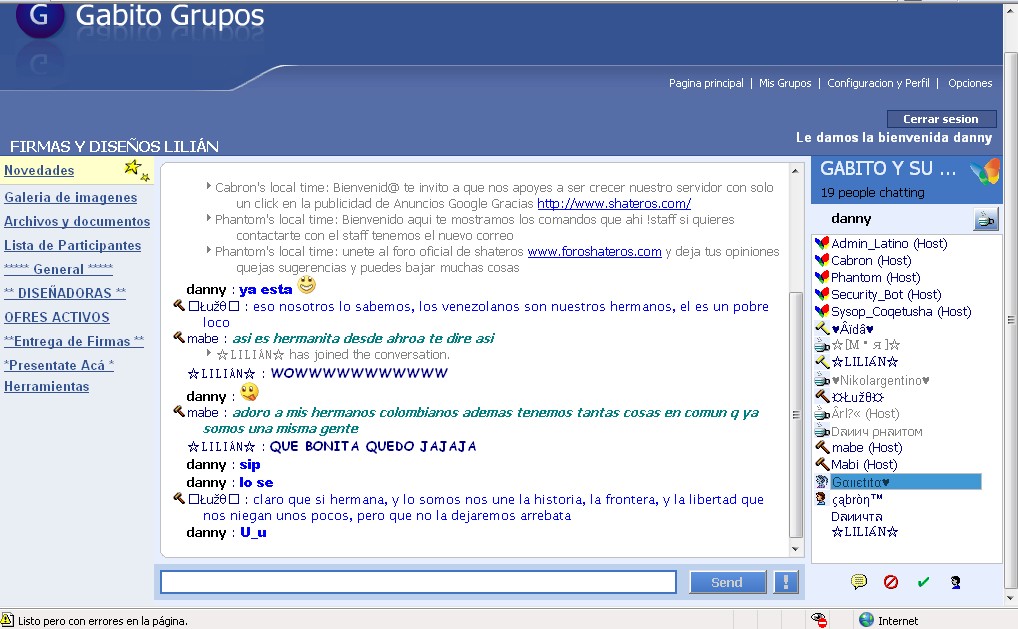Click the star icon beside Novedades
Screen dimensions: 1018x629
coord(136,170)
